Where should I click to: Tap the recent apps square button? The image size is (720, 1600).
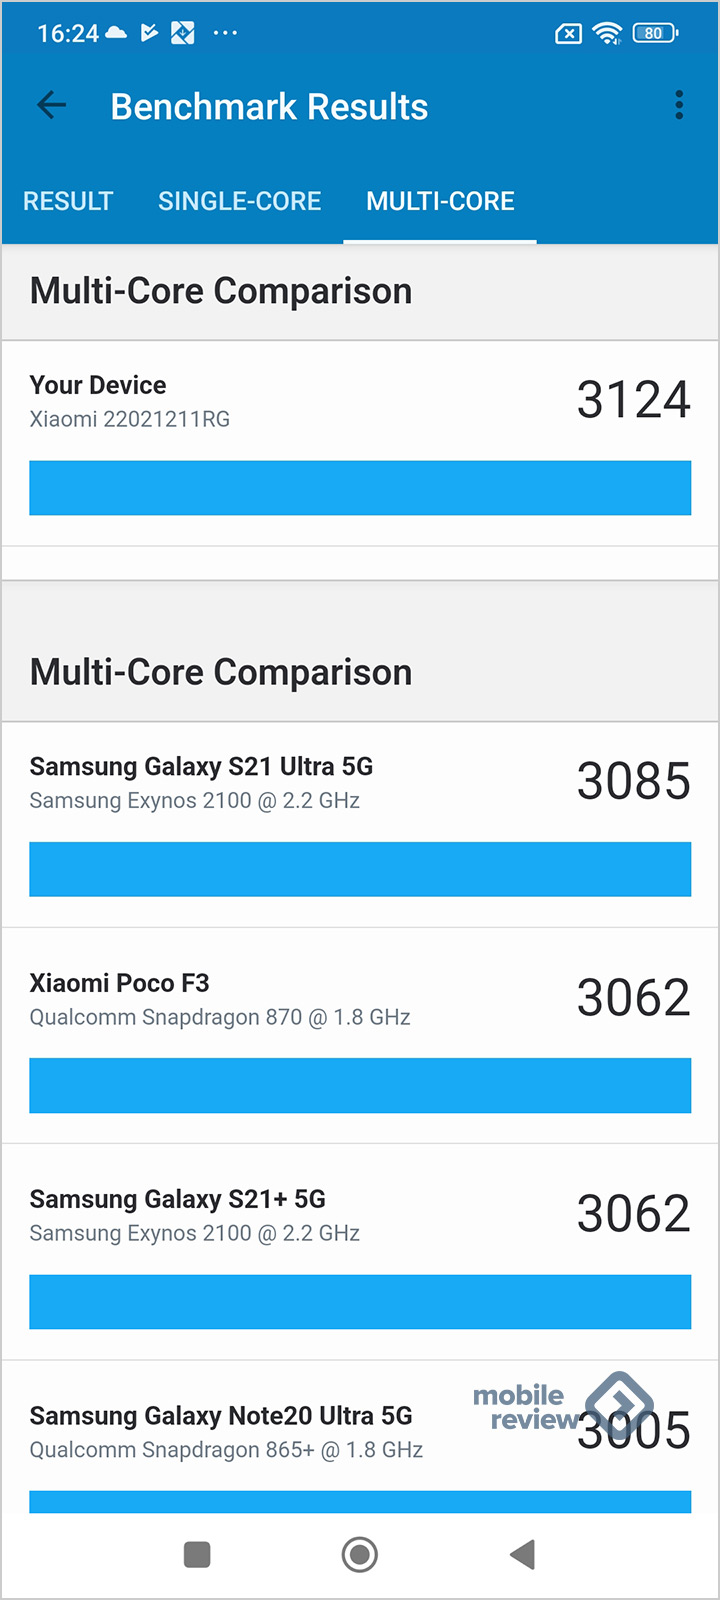pyautogui.click(x=197, y=1554)
